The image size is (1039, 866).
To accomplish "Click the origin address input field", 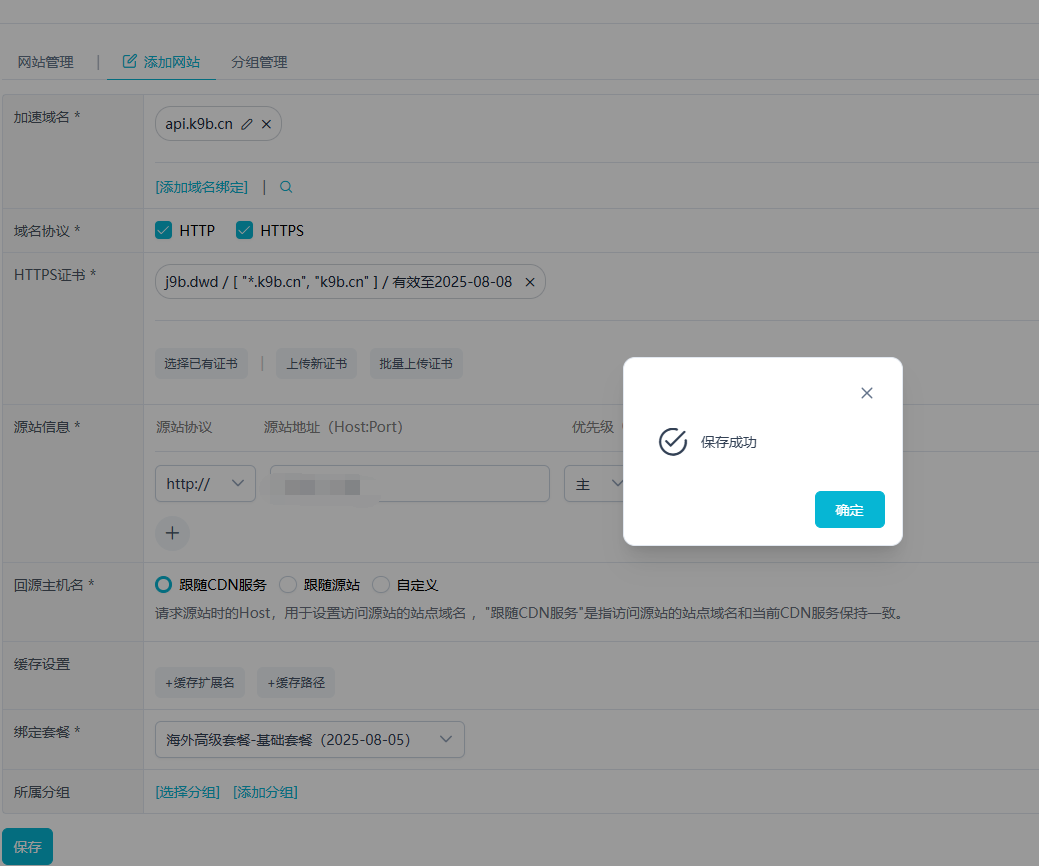I will click(x=410, y=484).
